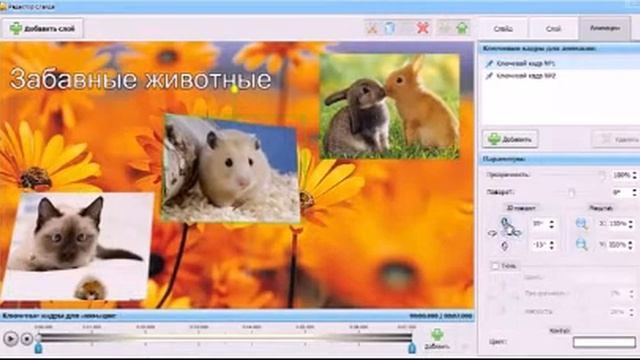Select the 'Забавные животные' title text layer
This screenshot has width=640, height=360.
coord(140,79)
